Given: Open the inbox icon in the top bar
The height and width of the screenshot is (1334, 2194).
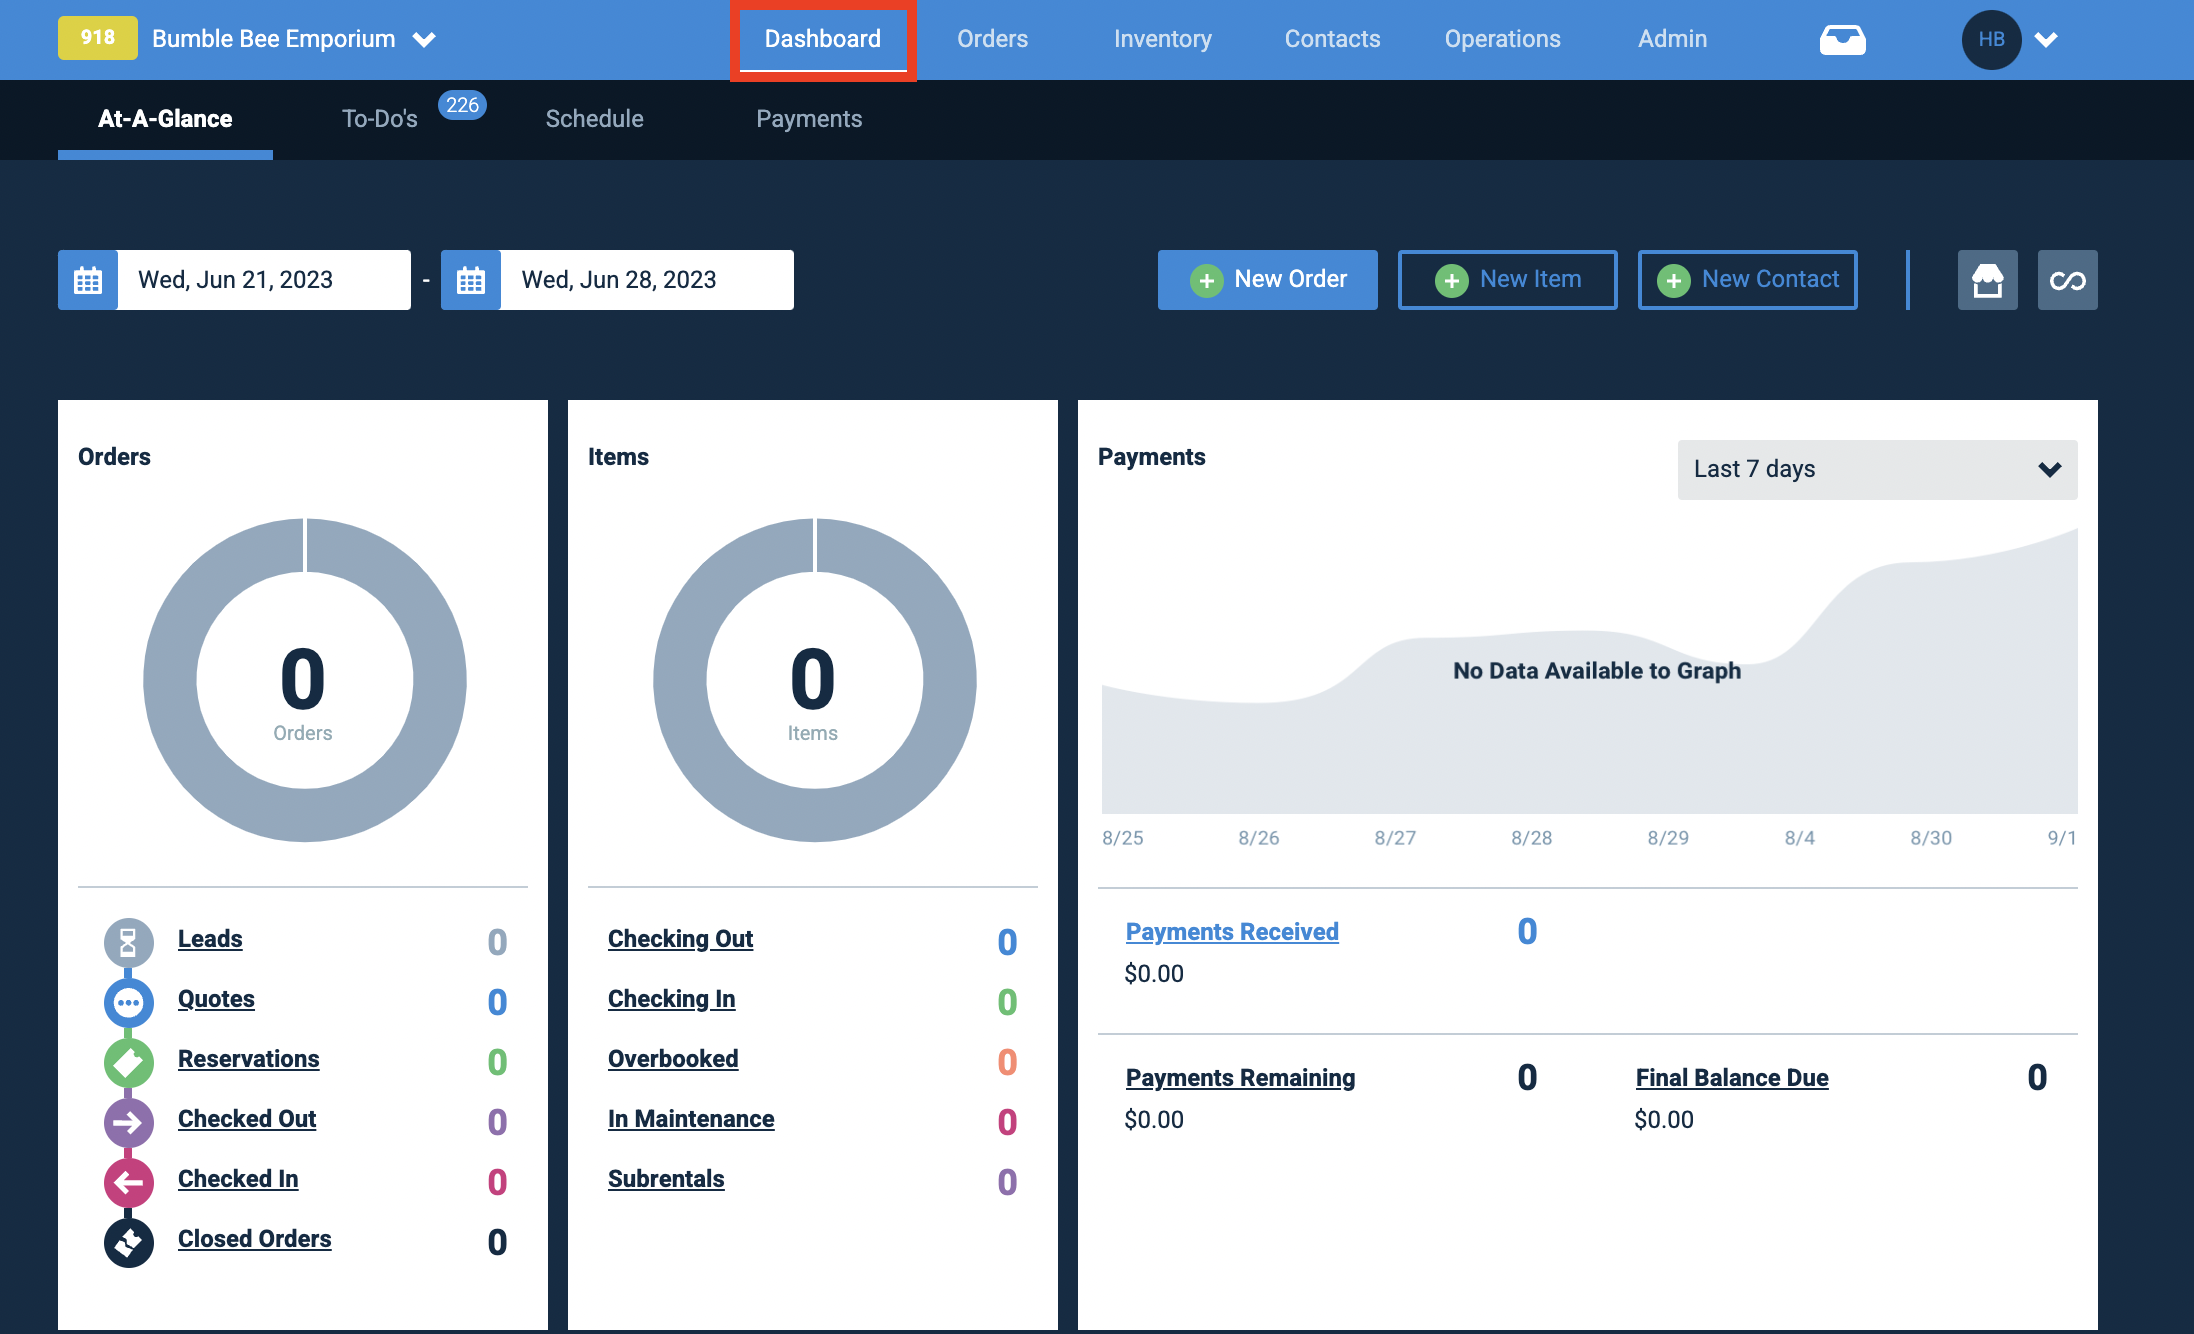Looking at the screenshot, I should click(x=1841, y=39).
